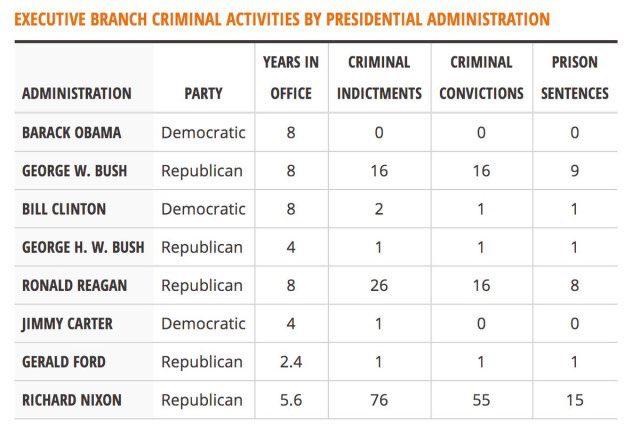
Task: Click Nixon's 55 convictions cell
Action: 481,400
